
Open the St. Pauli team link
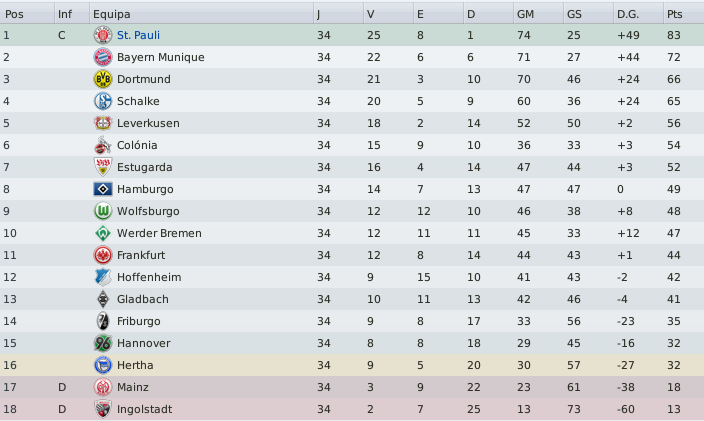(x=138, y=35)
